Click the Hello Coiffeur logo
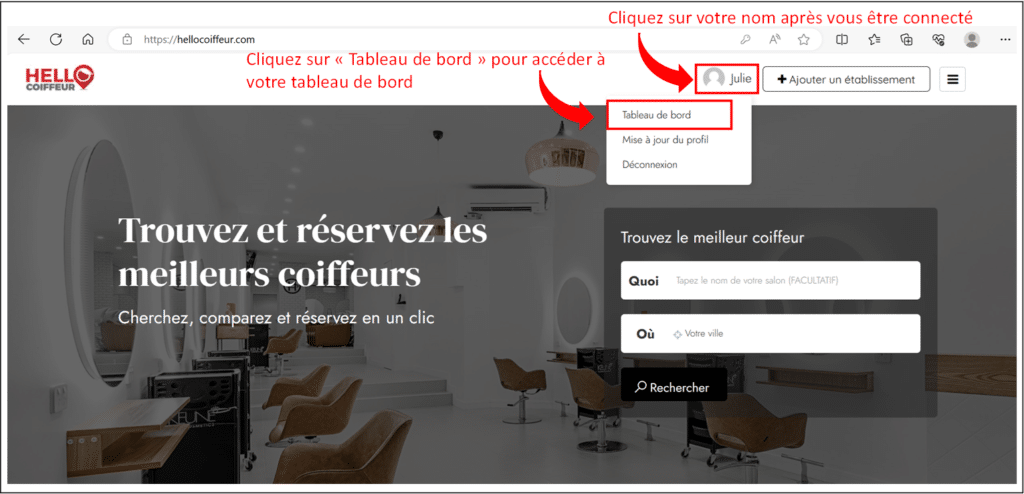Image resolution: width=1024 pixels, height=494 pixels. pyautogui.click(x=59, y=79)
